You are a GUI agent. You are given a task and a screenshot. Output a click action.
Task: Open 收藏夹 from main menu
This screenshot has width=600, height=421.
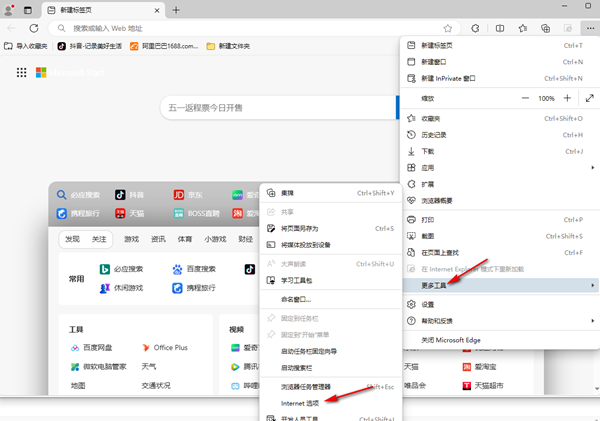500,119
